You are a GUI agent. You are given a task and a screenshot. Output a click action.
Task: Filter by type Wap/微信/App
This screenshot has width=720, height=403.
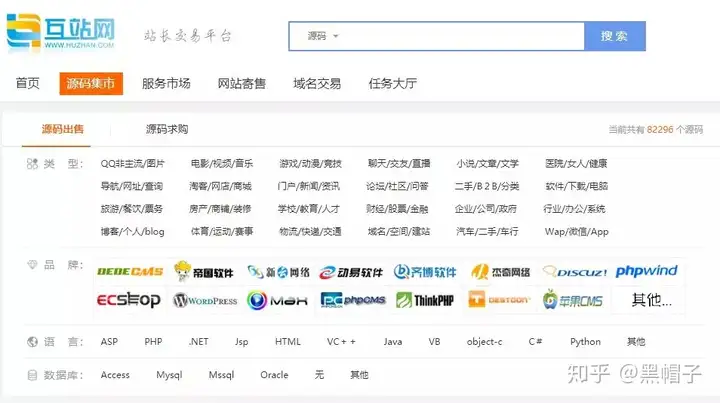coord(577,232)
